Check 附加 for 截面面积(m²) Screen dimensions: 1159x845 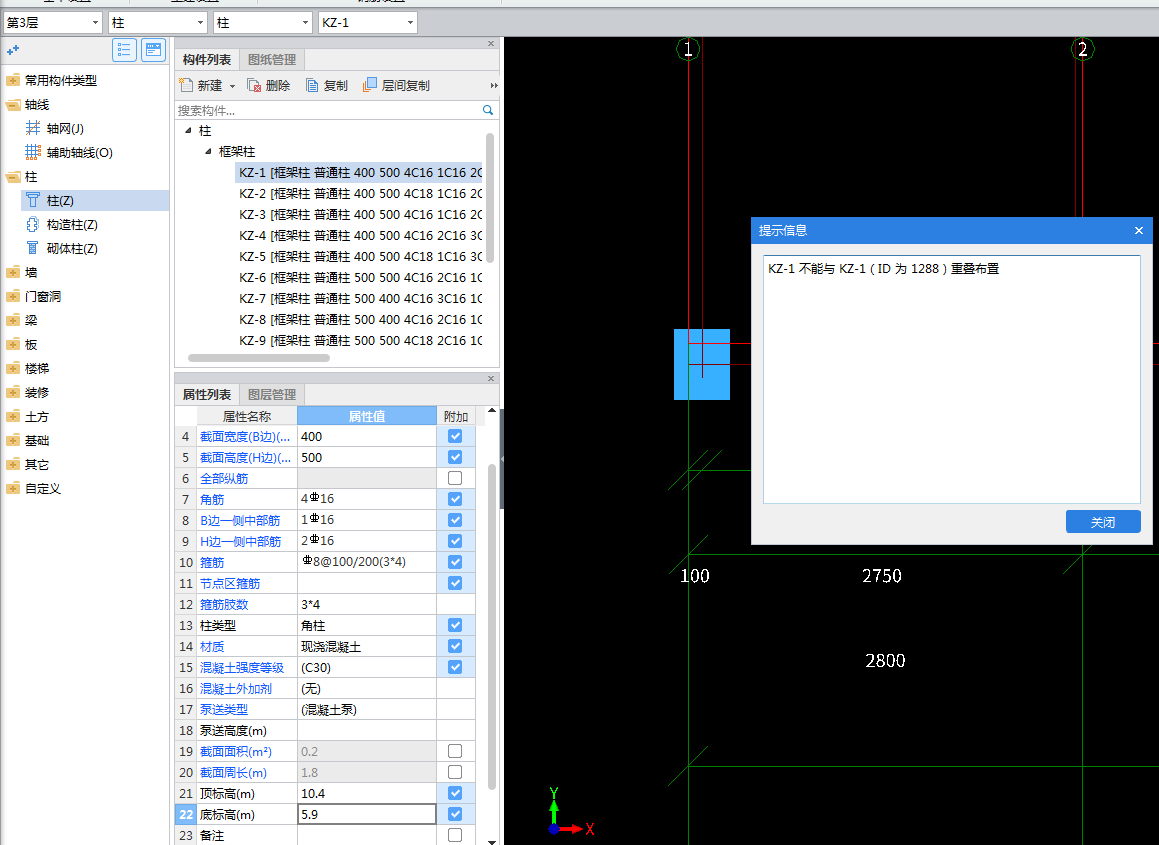point(455,751)
